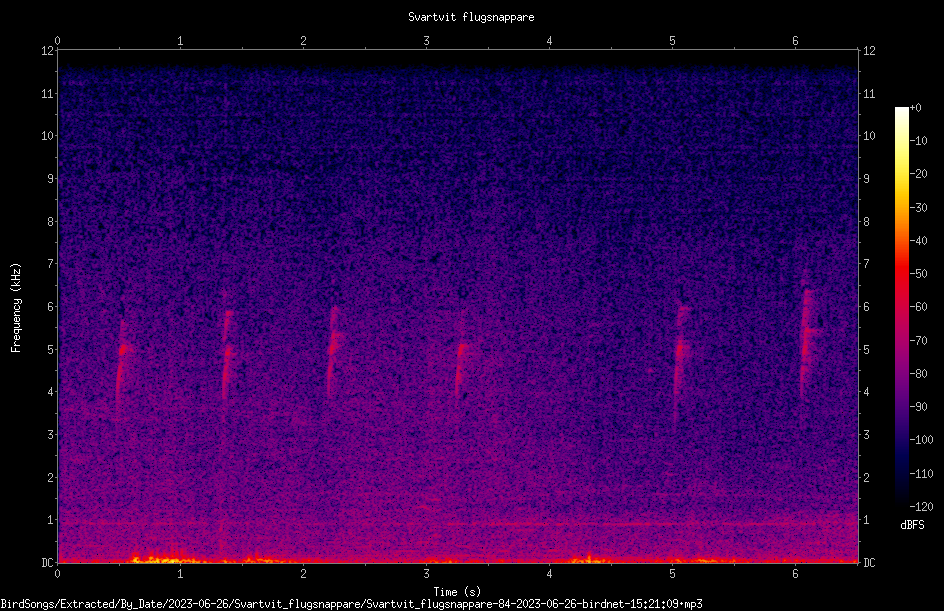Click the color scale gradient bar
Image resolution: width=944 pixels, height=611 pixels.
point(901,306)
